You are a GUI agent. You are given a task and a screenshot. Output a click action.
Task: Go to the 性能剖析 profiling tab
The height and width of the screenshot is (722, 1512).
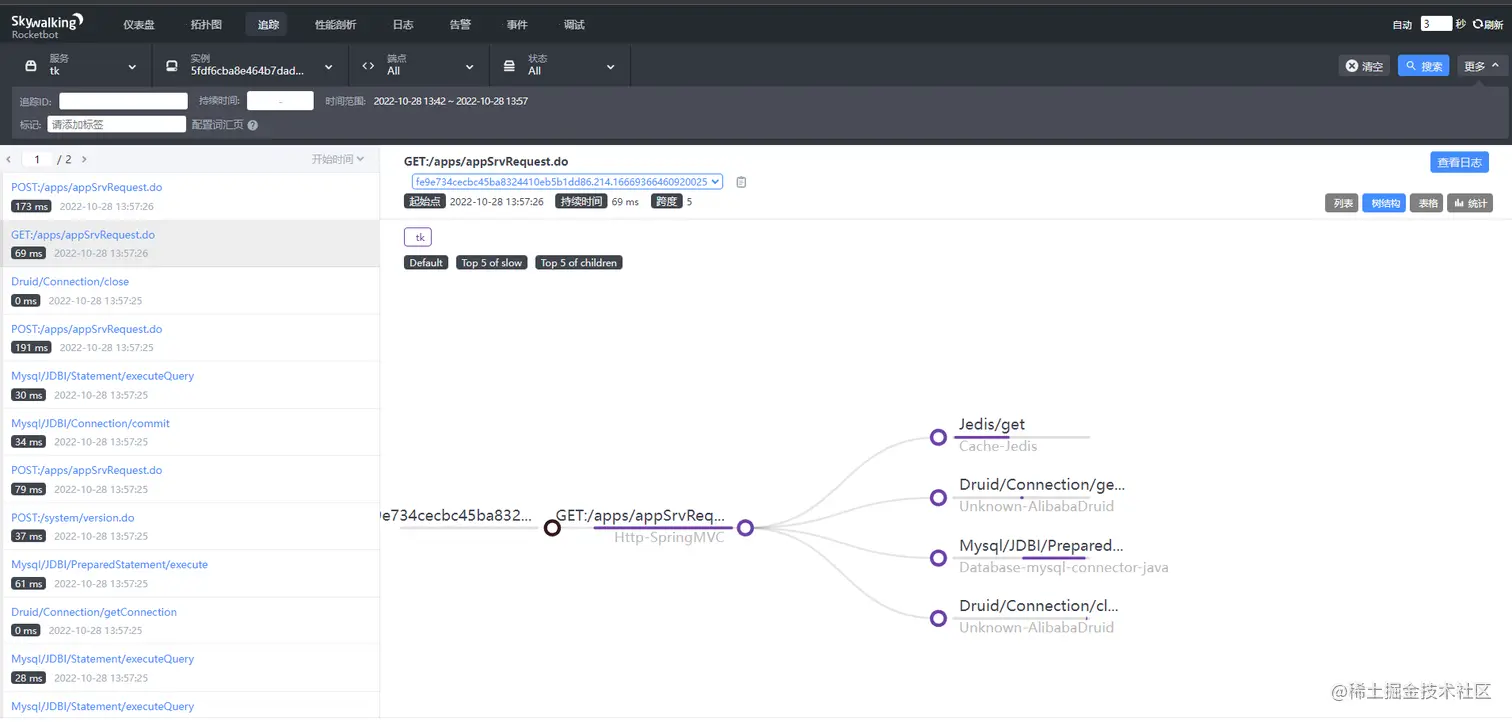pyautogui.click(x=335, y=25)
